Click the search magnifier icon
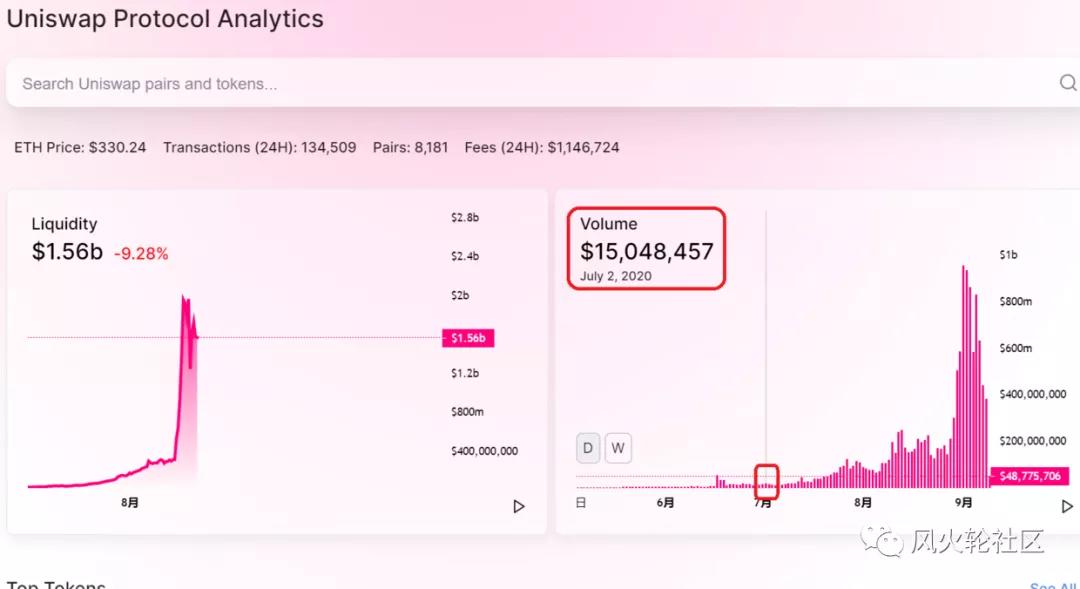The image size is (1080, 589). point(1067,83)
